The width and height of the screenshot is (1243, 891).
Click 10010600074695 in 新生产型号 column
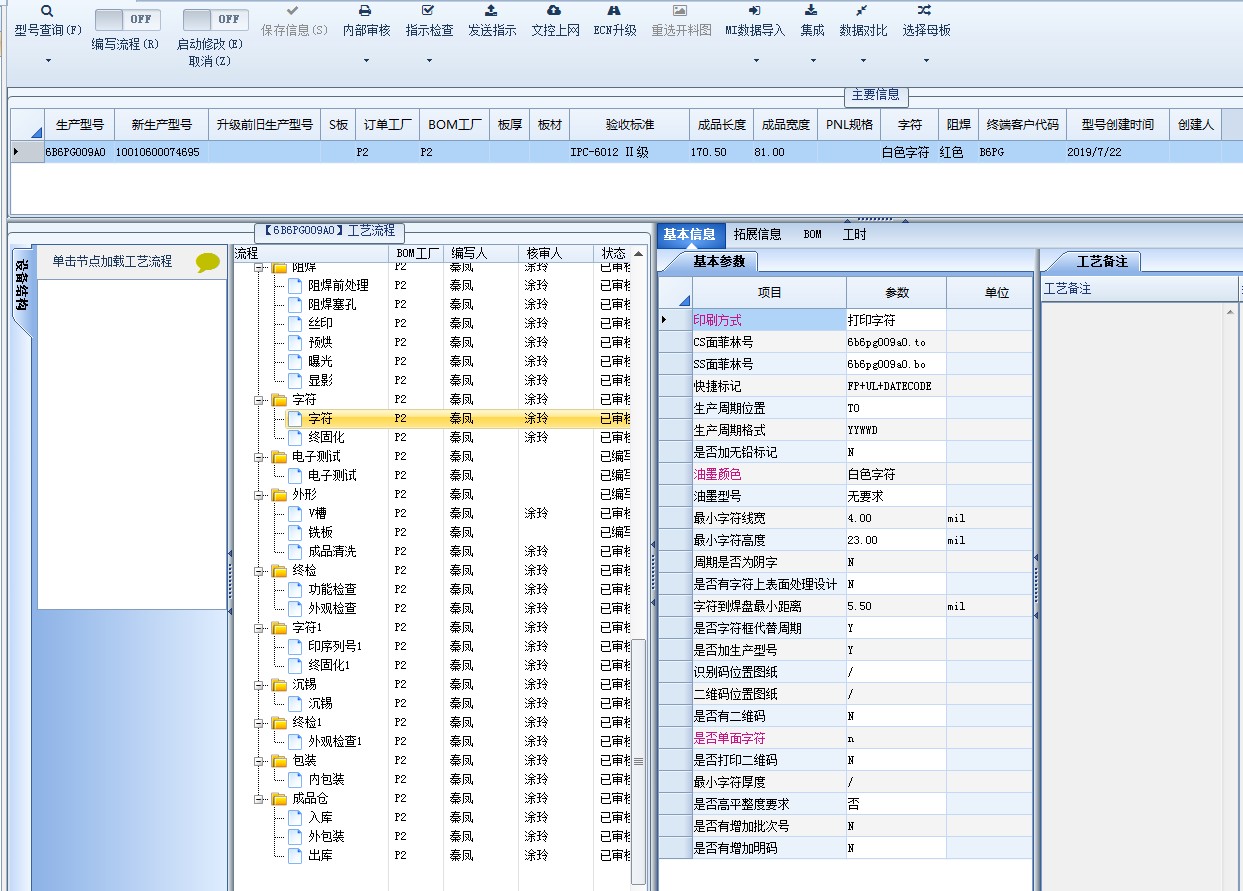163,152
